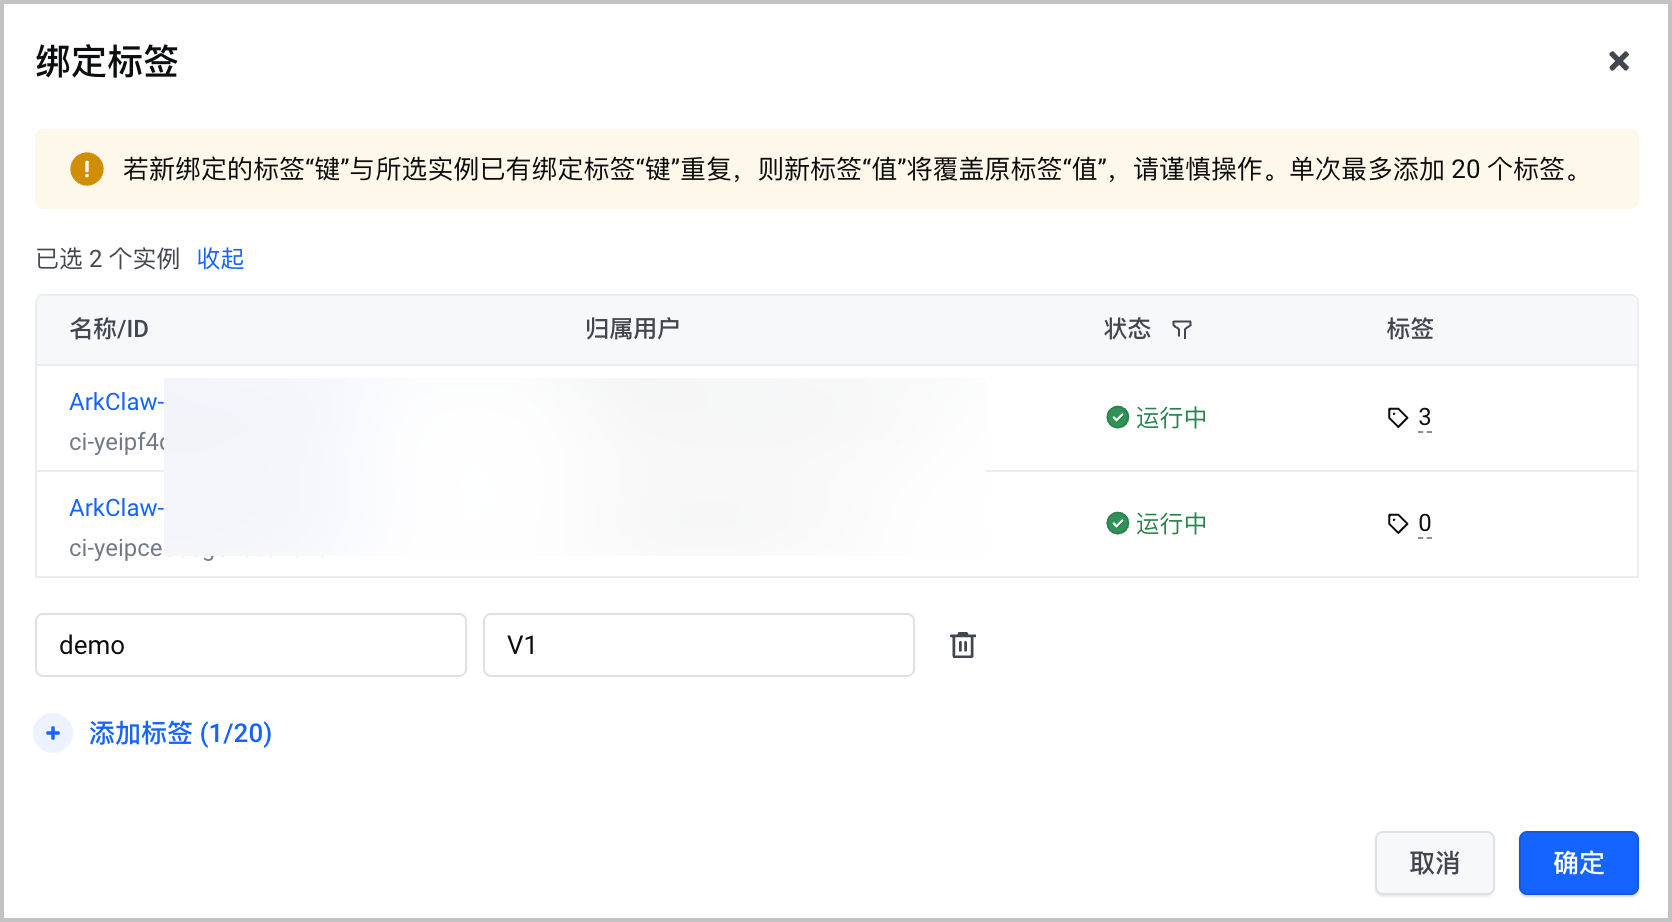Click the 状态 column header

[1127, 329]
